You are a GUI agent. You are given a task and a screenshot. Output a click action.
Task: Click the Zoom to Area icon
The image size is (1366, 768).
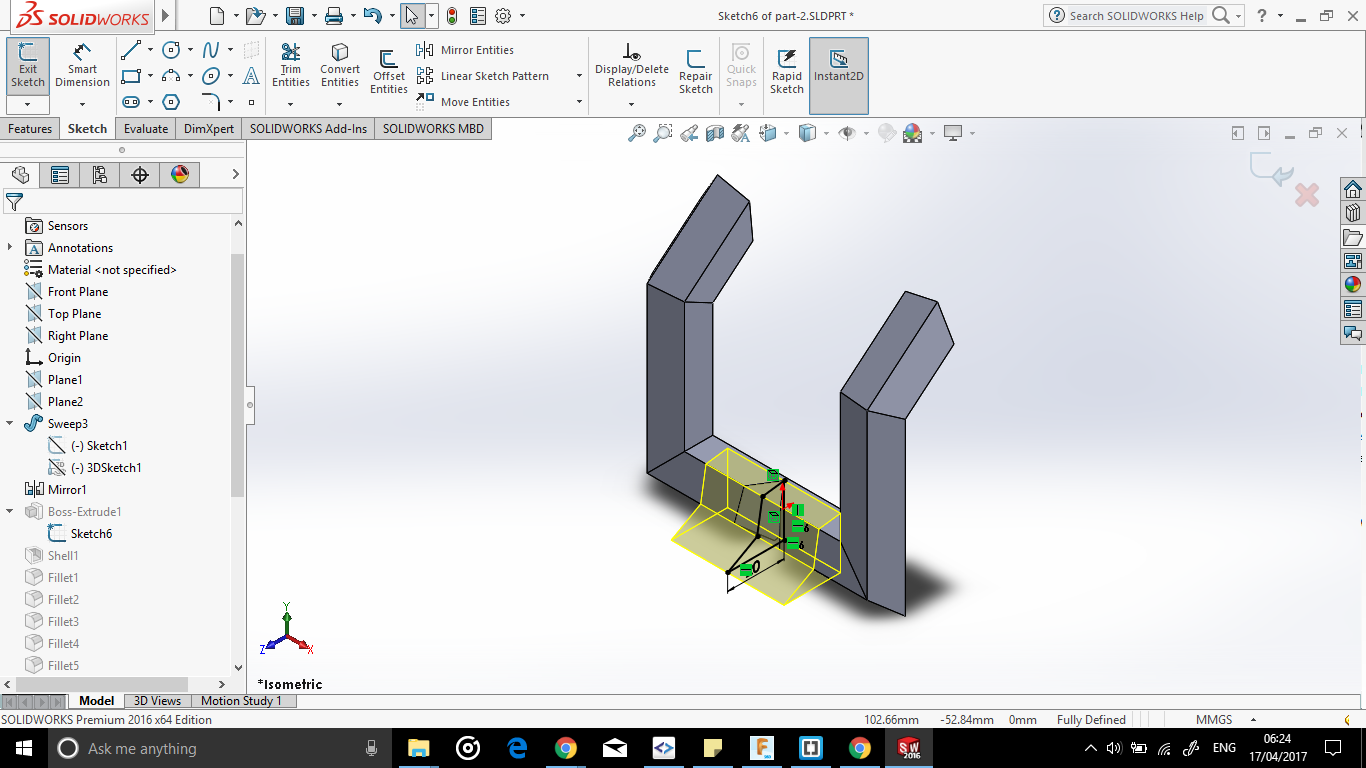tap(662, 133)
